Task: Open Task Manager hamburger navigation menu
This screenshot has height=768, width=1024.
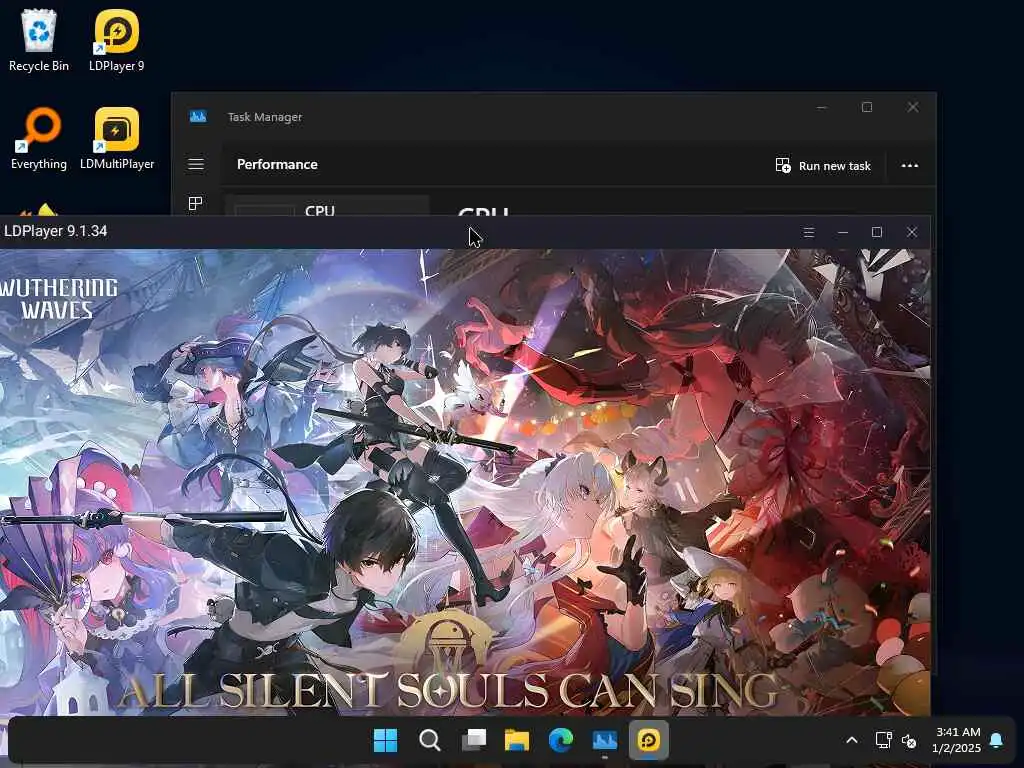Action: click(x=196, y=165)
